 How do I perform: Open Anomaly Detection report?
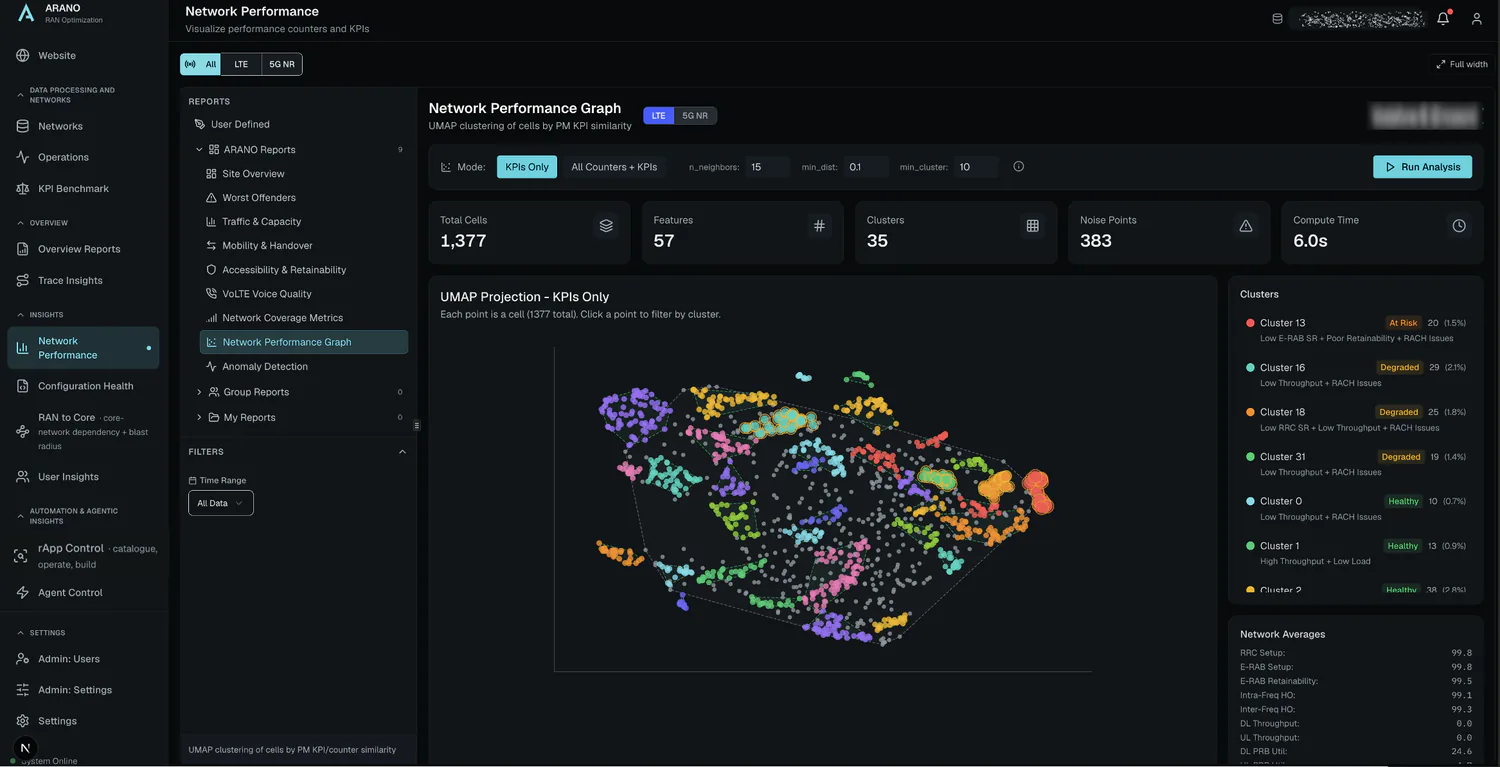pyautogui.click(x=304, y=367)
